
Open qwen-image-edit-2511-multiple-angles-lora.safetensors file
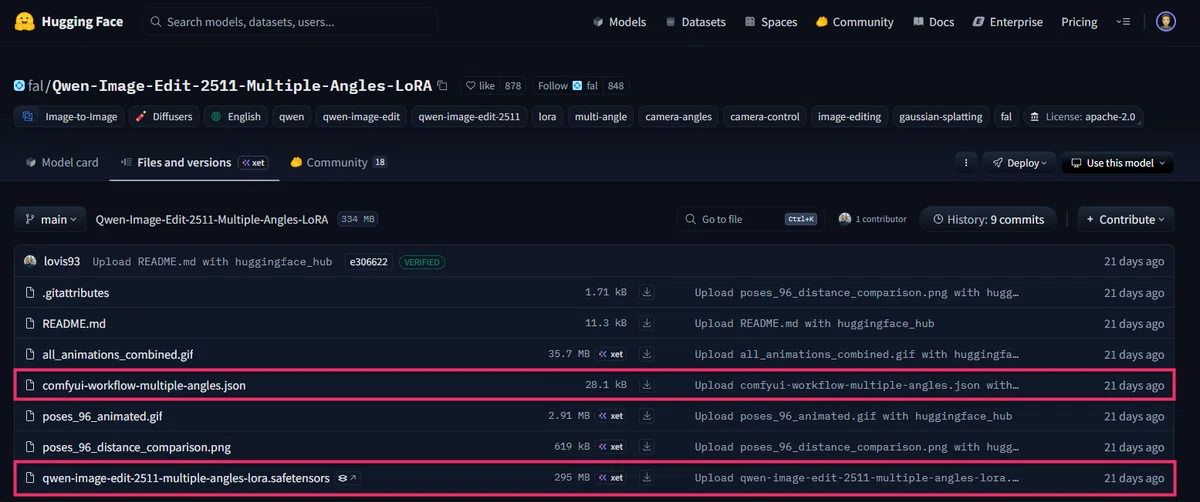pyautogui.click(x=186, y=478)
